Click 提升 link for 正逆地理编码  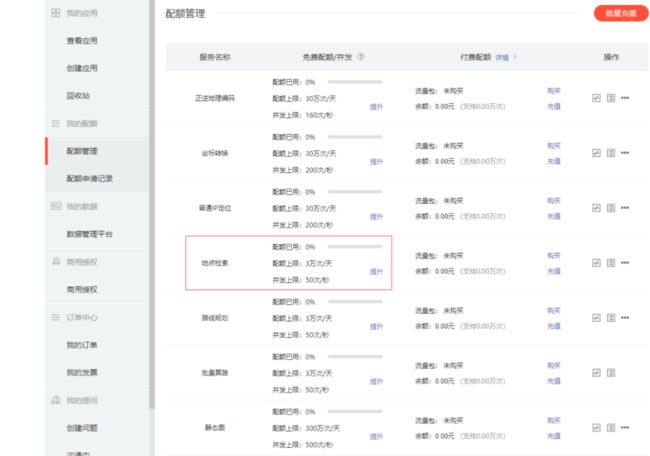click(x=376, y=107)
